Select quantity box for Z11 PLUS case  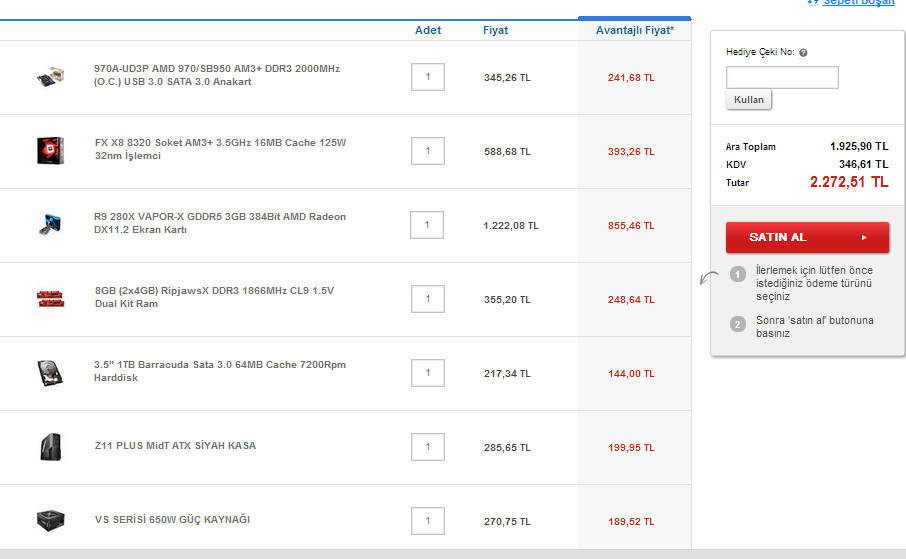point(428,447)
